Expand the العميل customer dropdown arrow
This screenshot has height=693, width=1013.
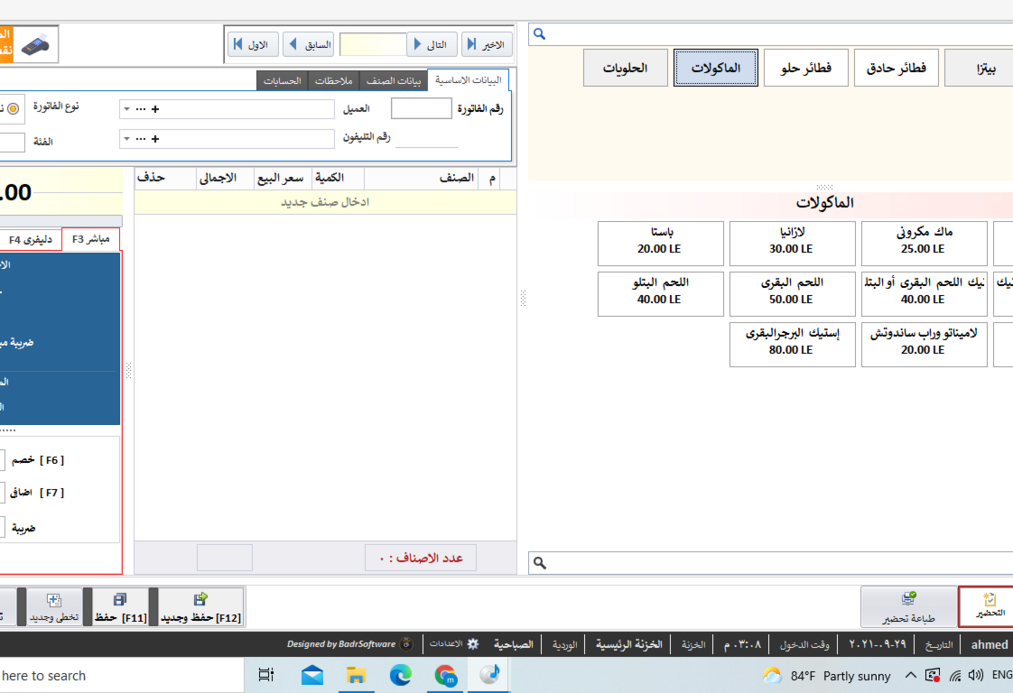click(x=126, y=109)
